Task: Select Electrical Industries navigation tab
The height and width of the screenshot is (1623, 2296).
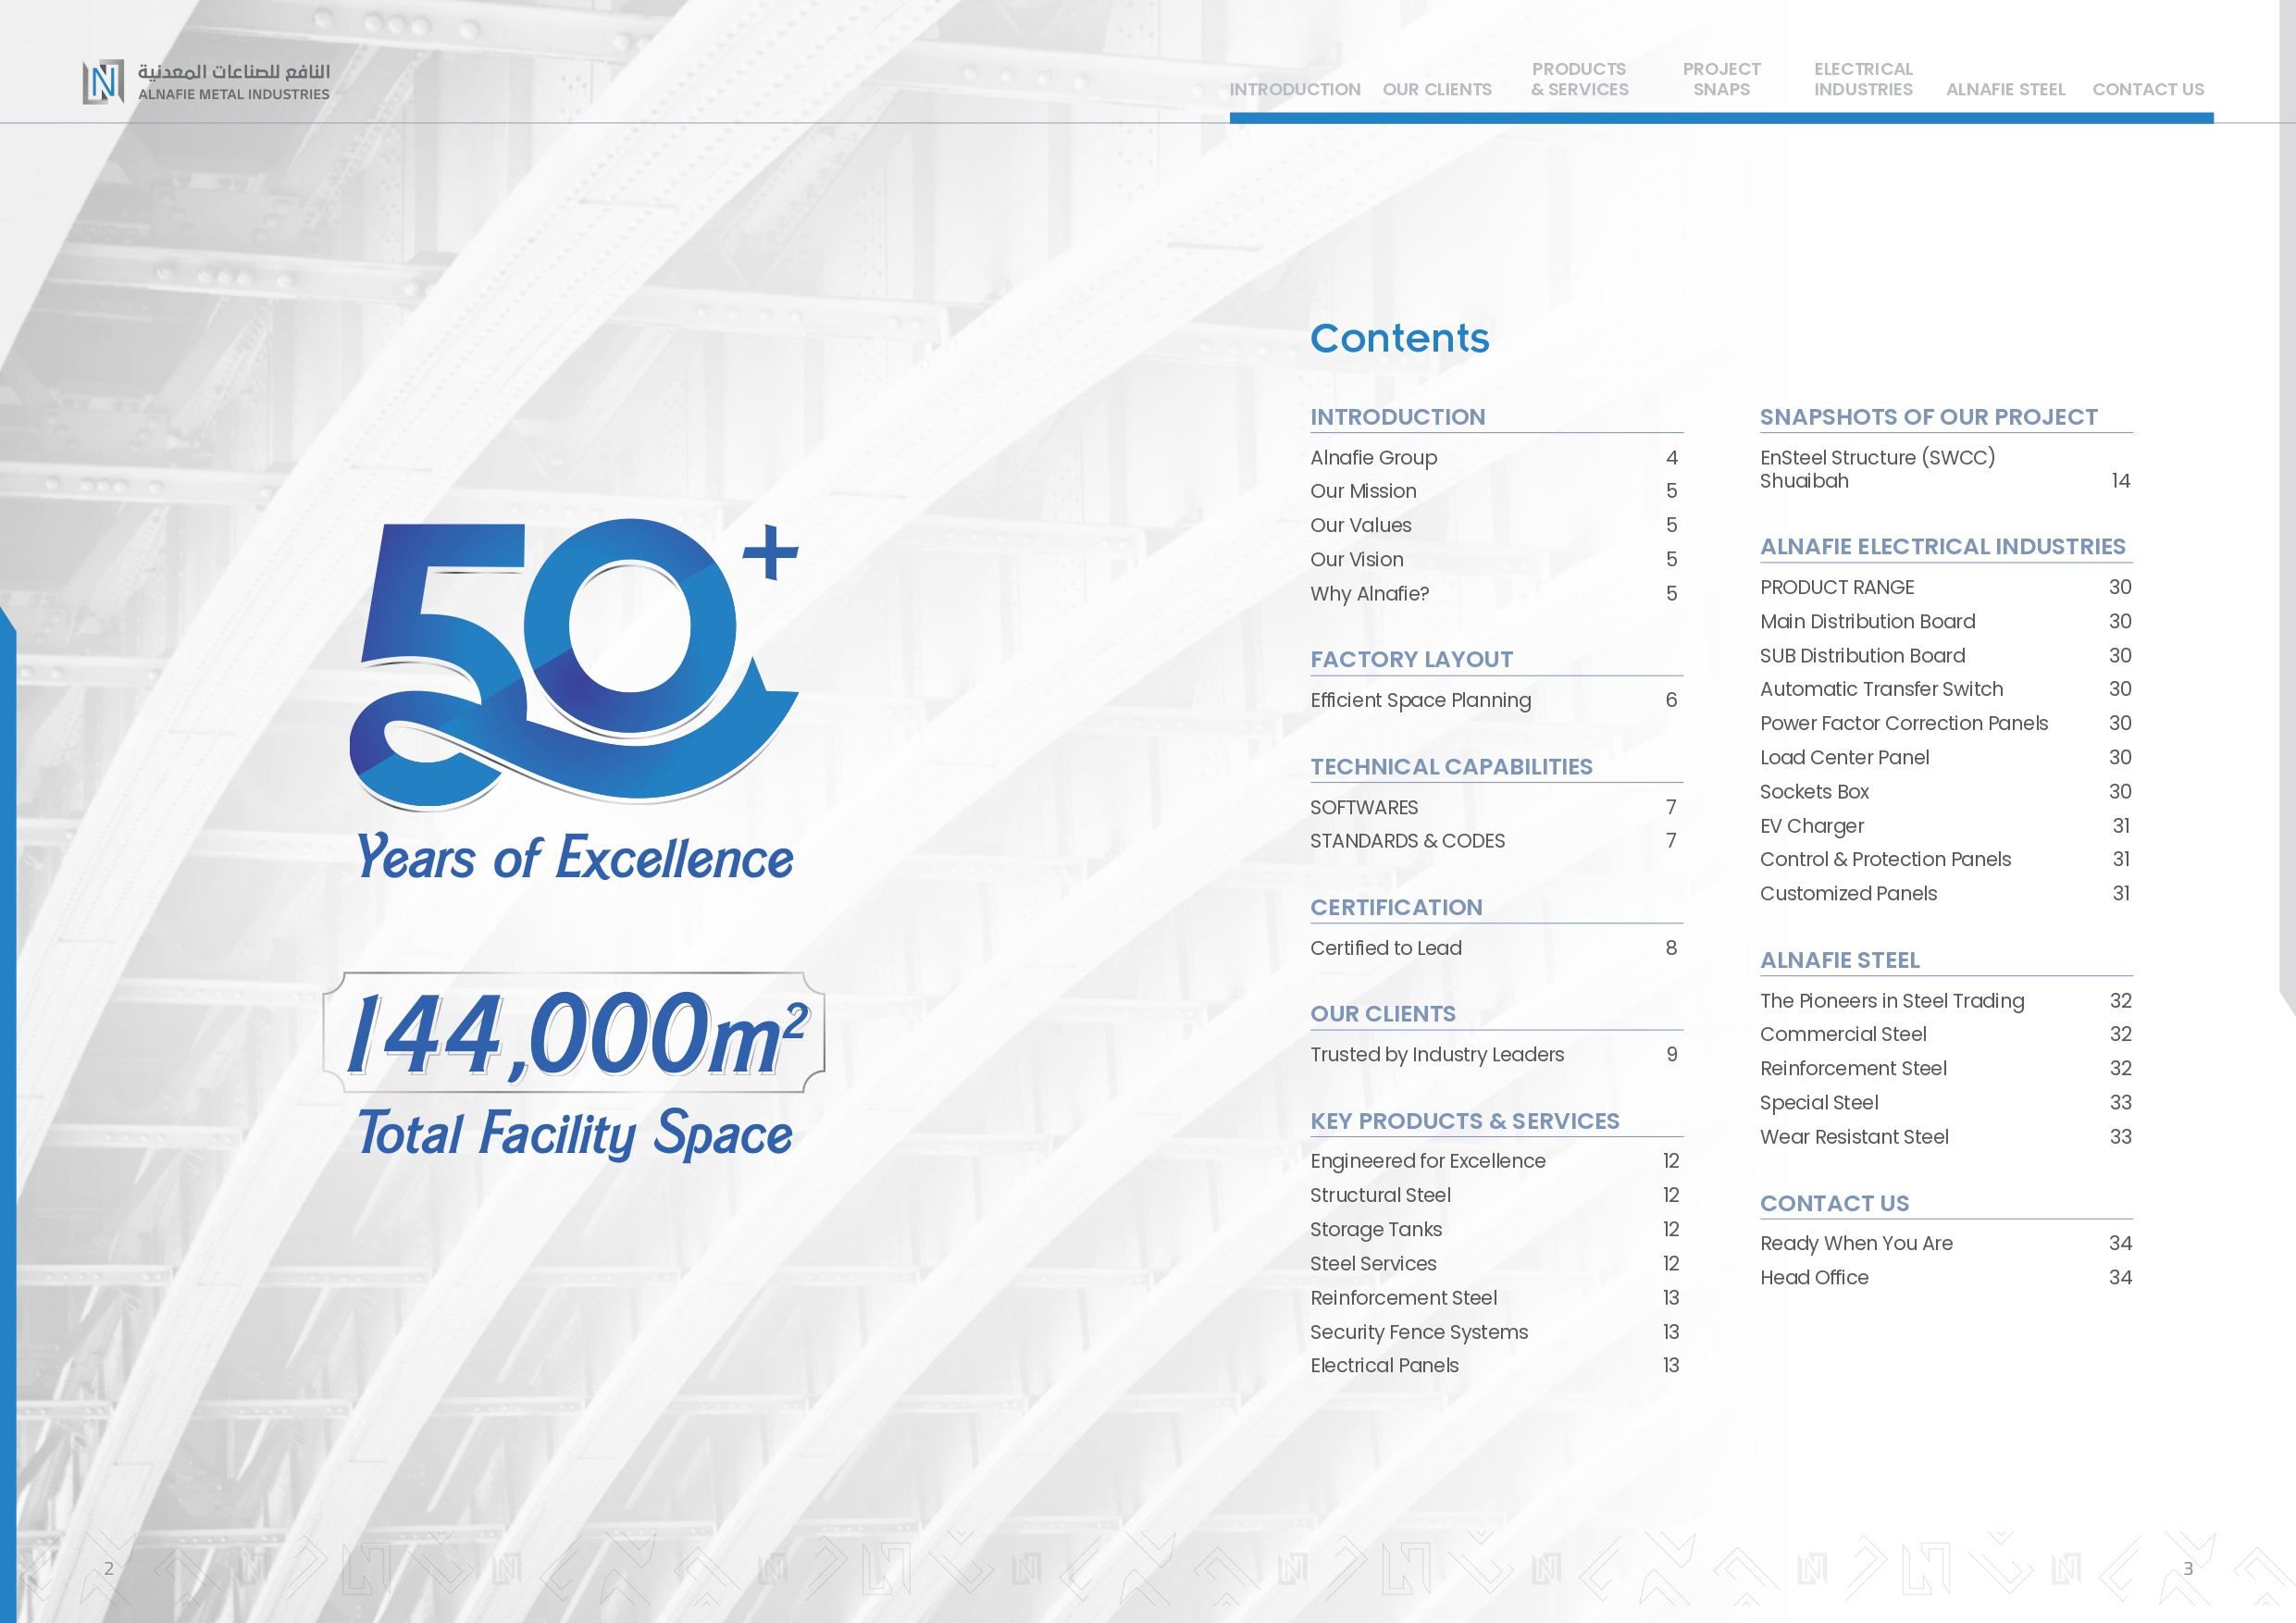Action: pos(1862,79)
